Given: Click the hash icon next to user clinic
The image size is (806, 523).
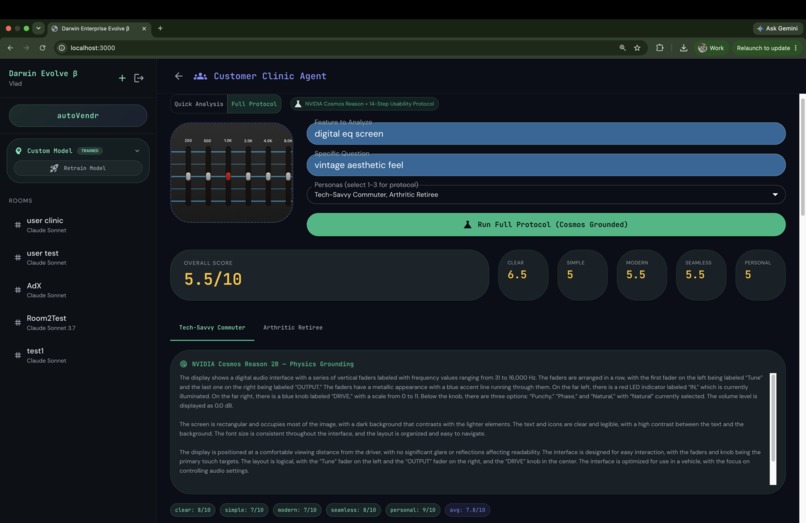Looking at the screenshot, I should [x=17, y=225].
